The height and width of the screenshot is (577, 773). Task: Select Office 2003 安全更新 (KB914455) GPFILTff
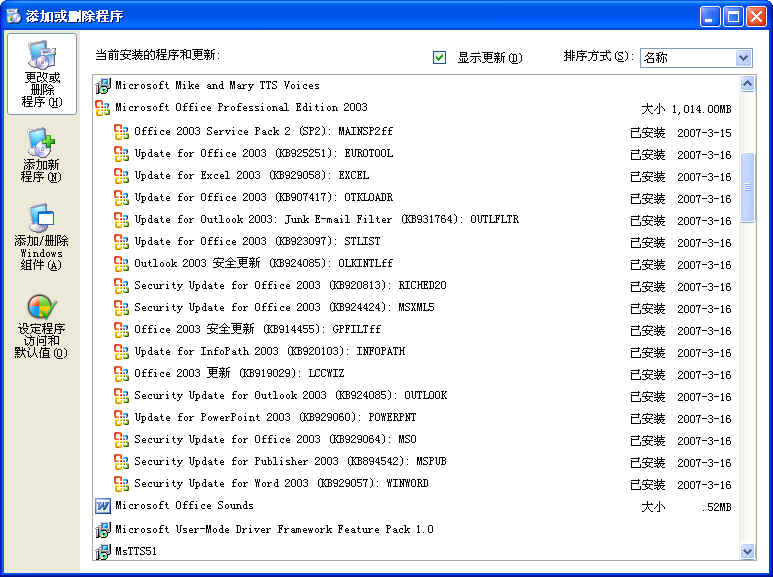(x=258, y=329)
